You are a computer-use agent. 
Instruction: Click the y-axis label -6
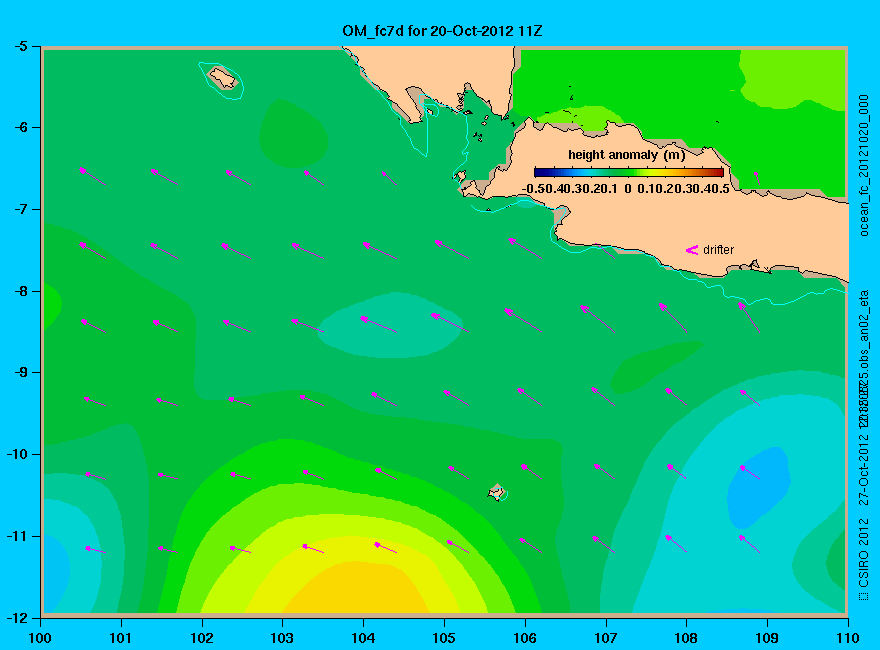(20, 127)
